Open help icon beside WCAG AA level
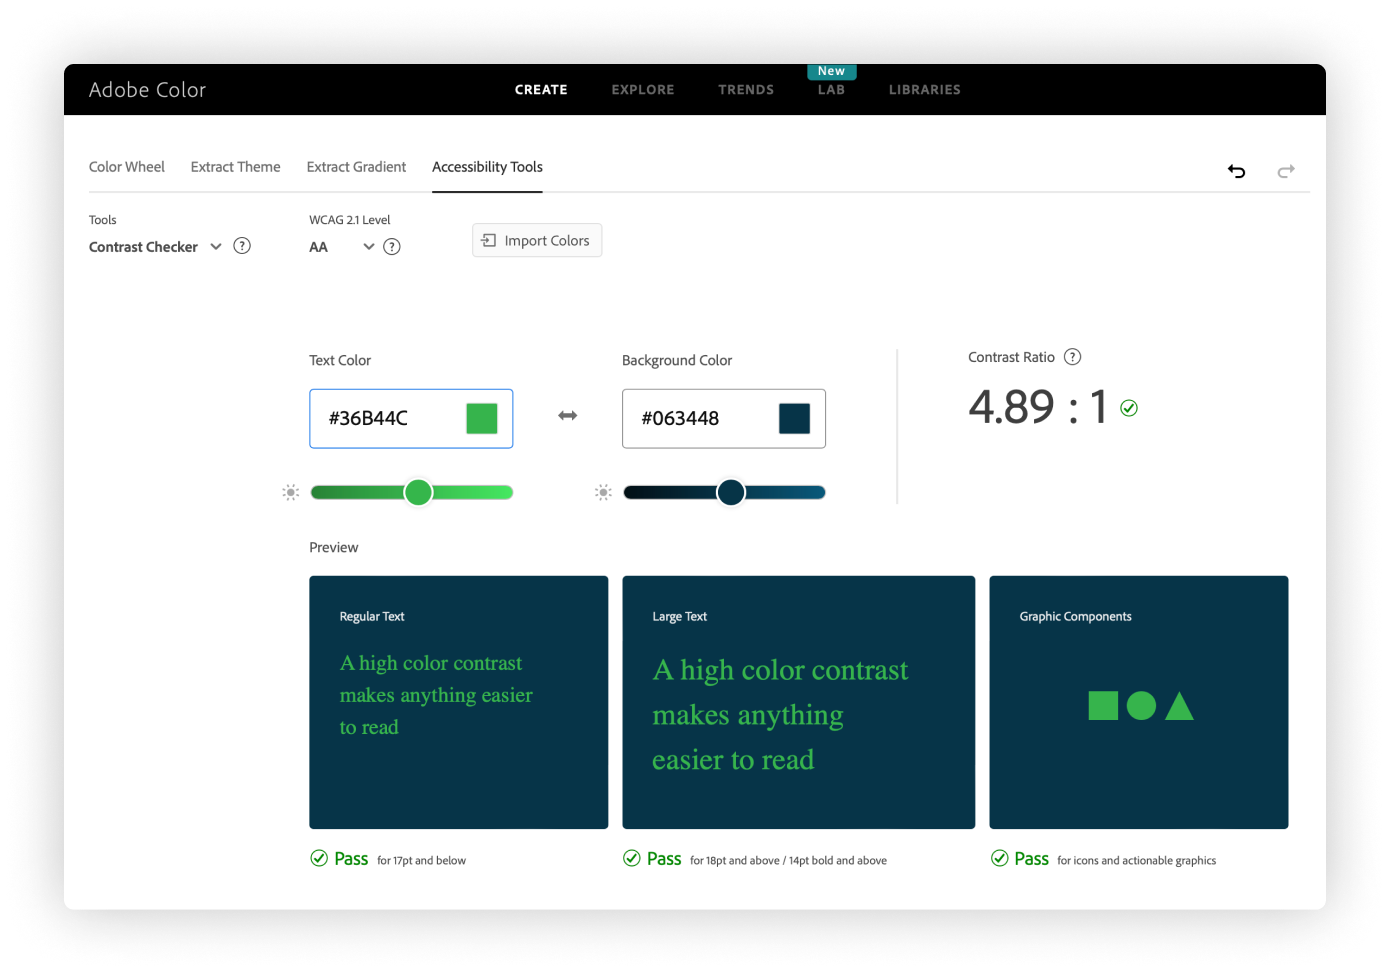 (392, 247)
